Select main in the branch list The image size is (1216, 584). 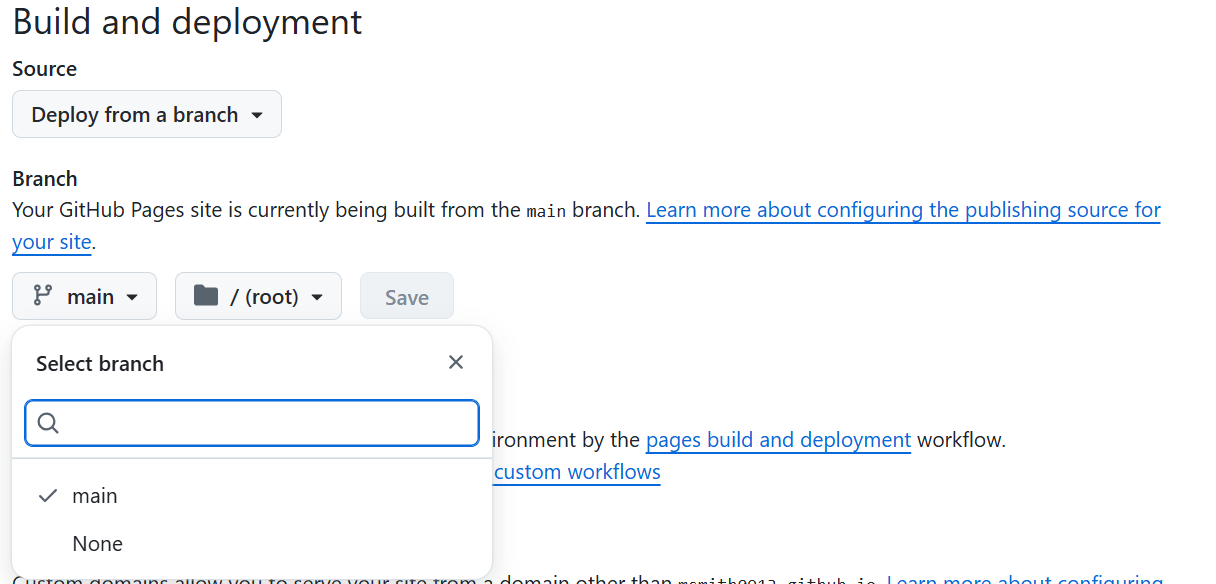[95, 496]
